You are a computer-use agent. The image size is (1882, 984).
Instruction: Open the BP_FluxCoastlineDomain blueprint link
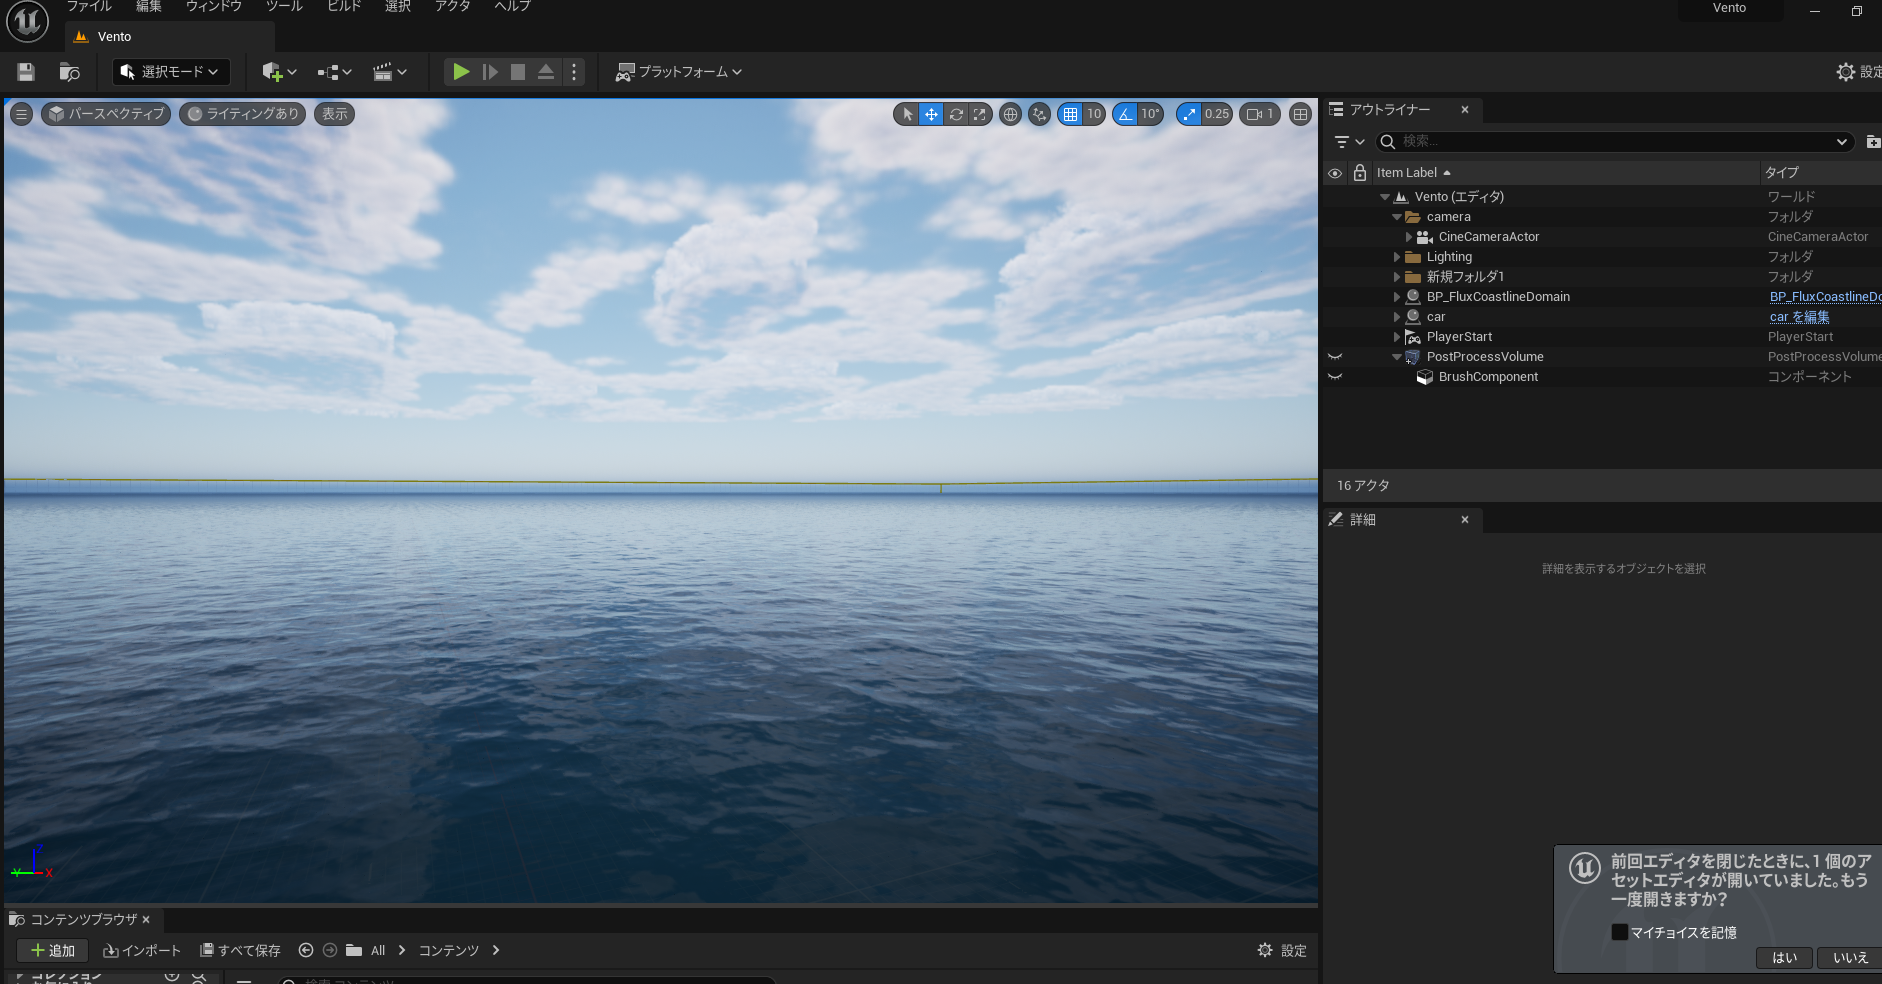(1825, 297)
